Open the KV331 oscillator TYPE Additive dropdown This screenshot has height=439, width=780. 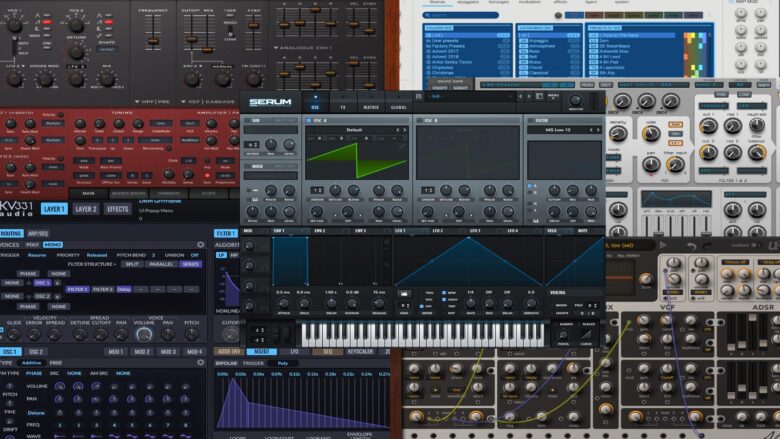coord(31,363)
